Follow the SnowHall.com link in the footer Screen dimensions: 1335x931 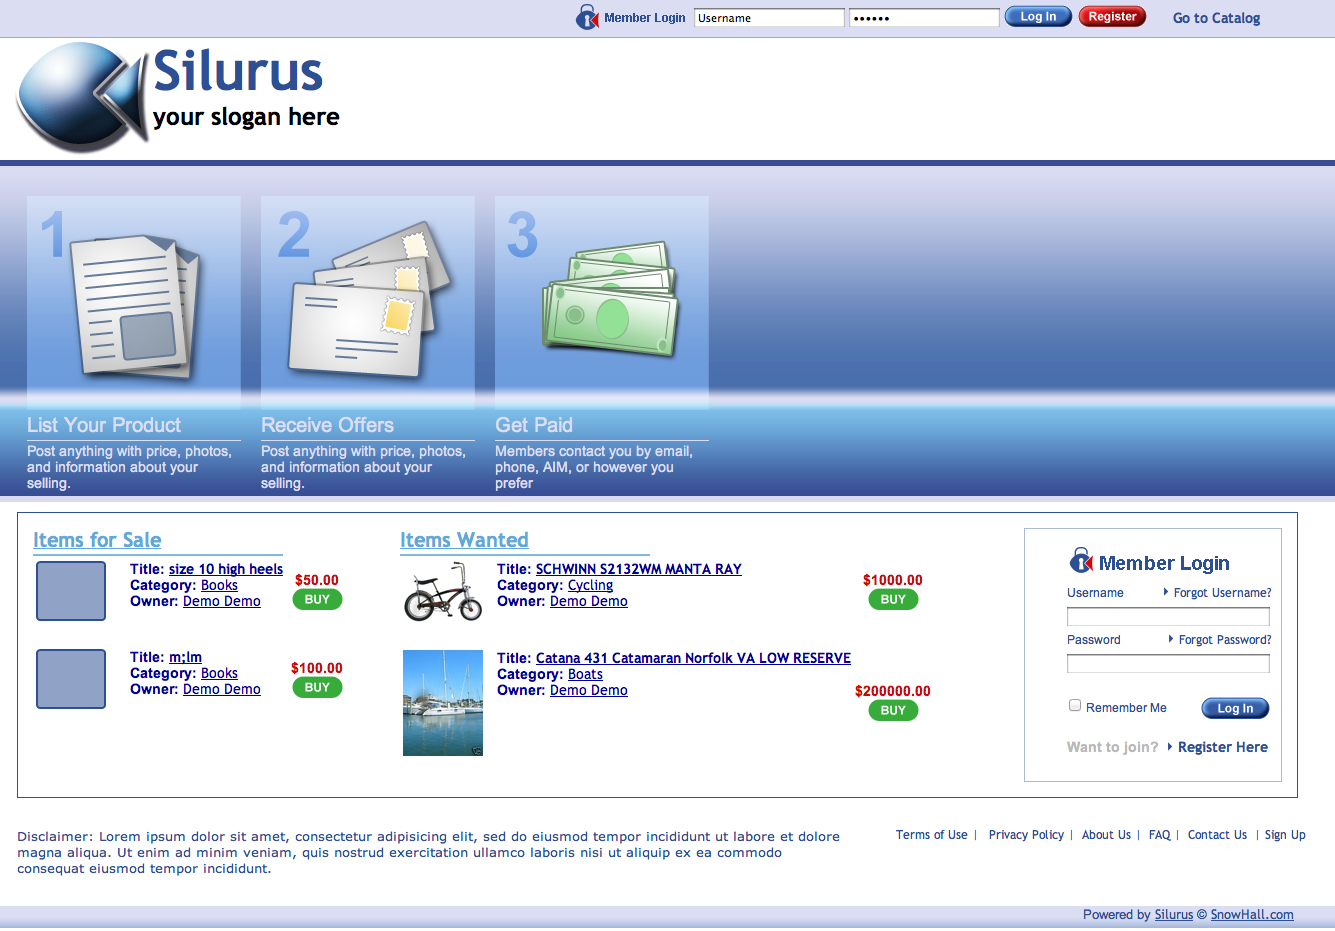pyautogui.click(x=1252, y=914)
